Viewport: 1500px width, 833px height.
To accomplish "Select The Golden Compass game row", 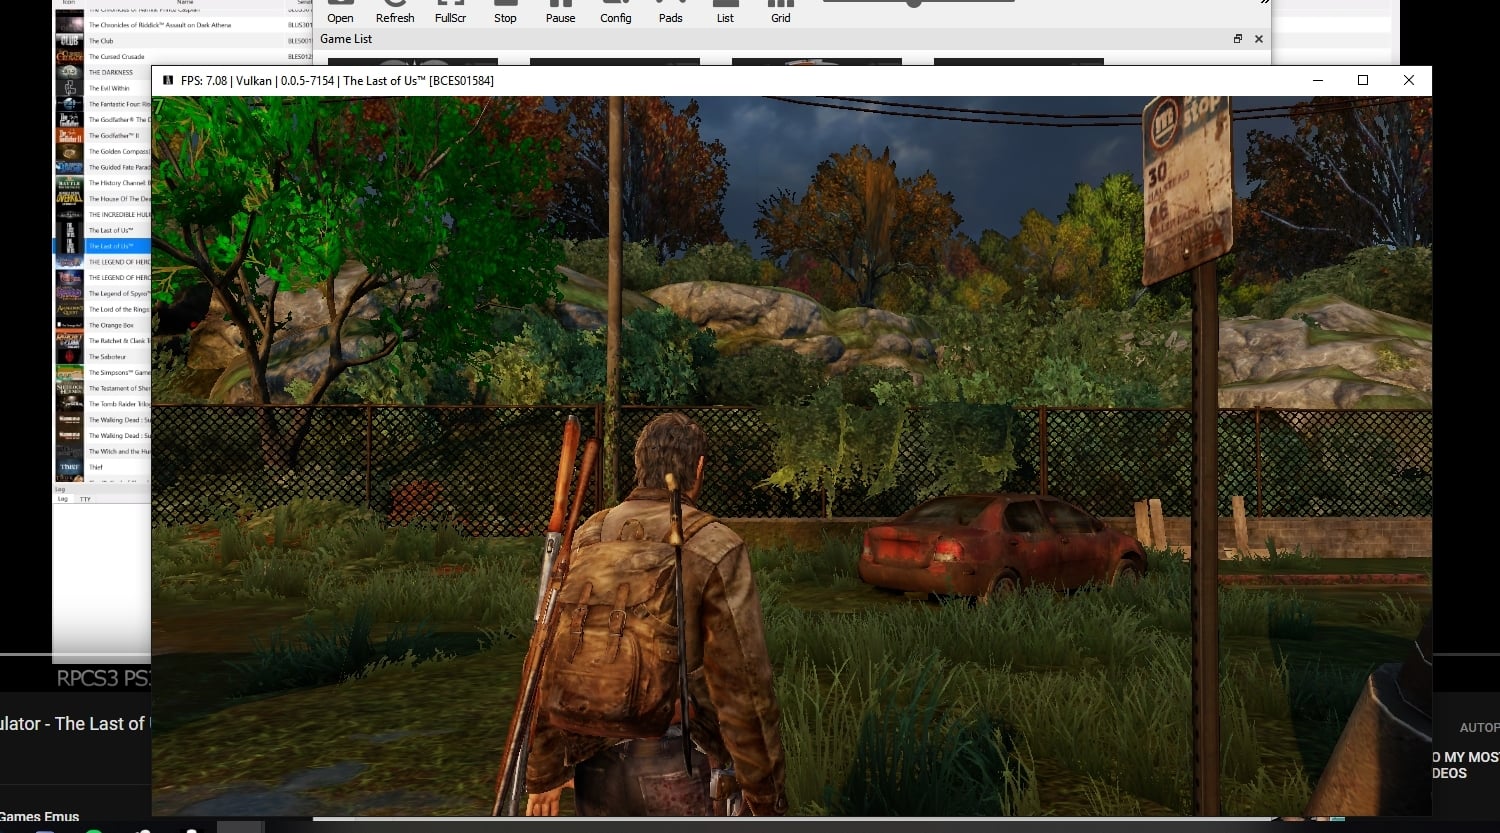I will 102,152.
